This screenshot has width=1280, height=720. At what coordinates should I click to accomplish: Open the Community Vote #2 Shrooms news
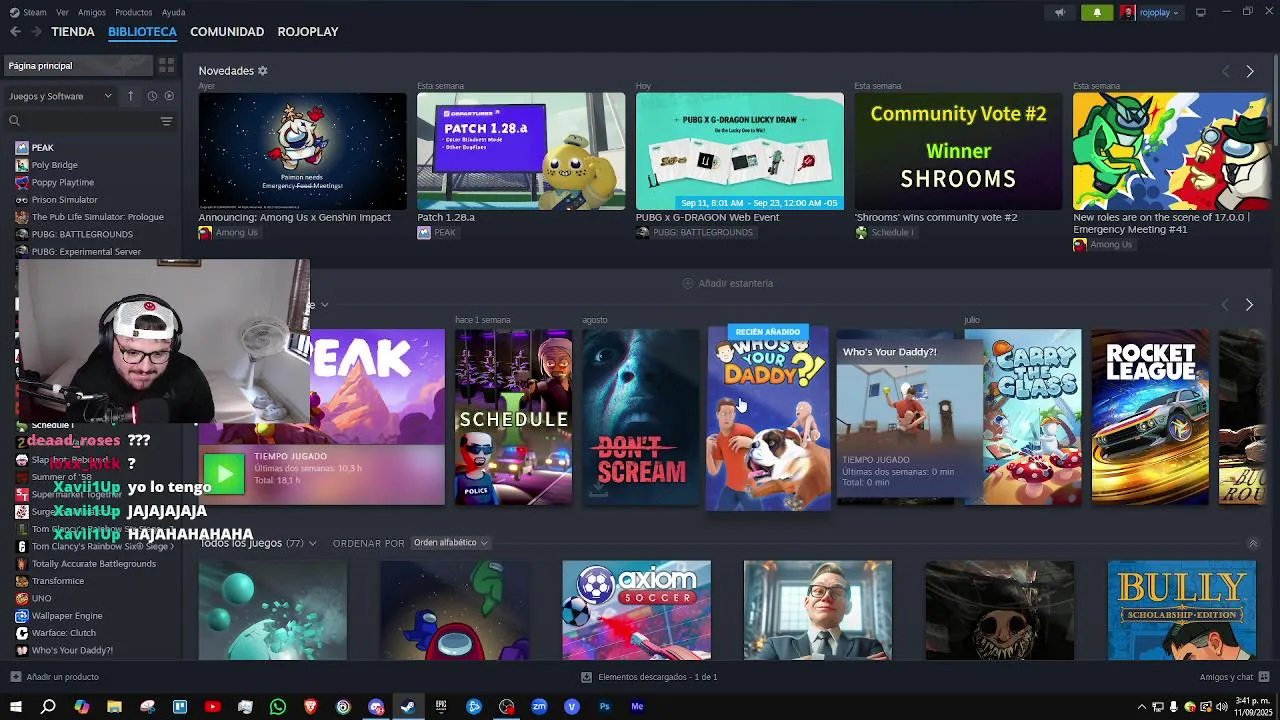pos(958,151)
